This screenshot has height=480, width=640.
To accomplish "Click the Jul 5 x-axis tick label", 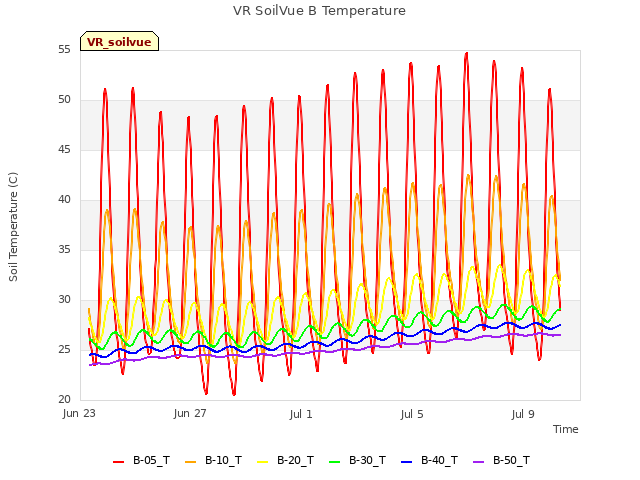I will 412,414.
